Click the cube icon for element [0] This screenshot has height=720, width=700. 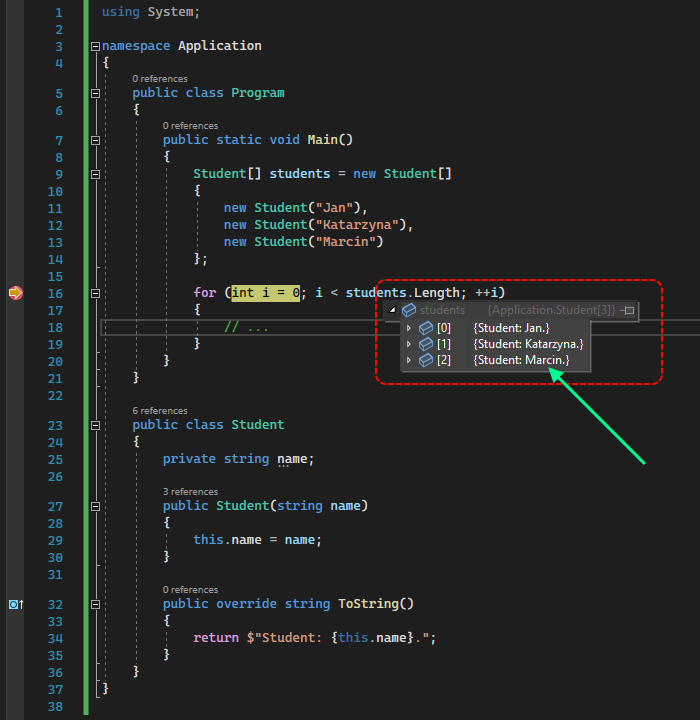[425, 328]
